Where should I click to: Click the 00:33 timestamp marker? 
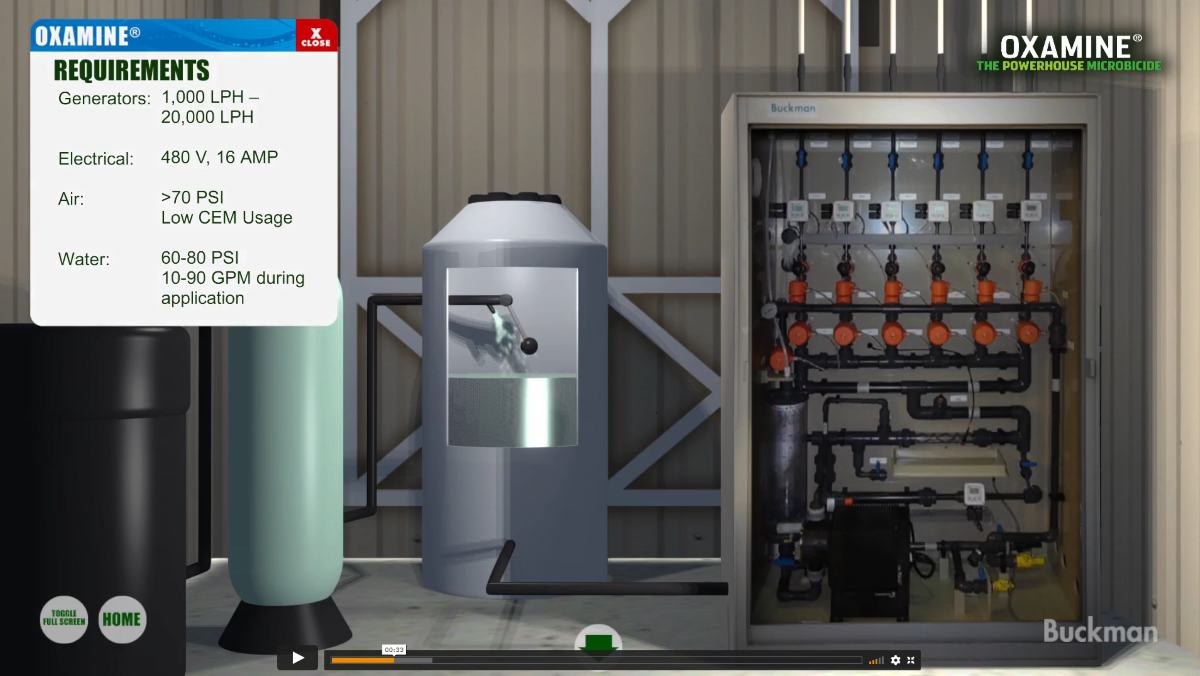[x=394, y=649]
